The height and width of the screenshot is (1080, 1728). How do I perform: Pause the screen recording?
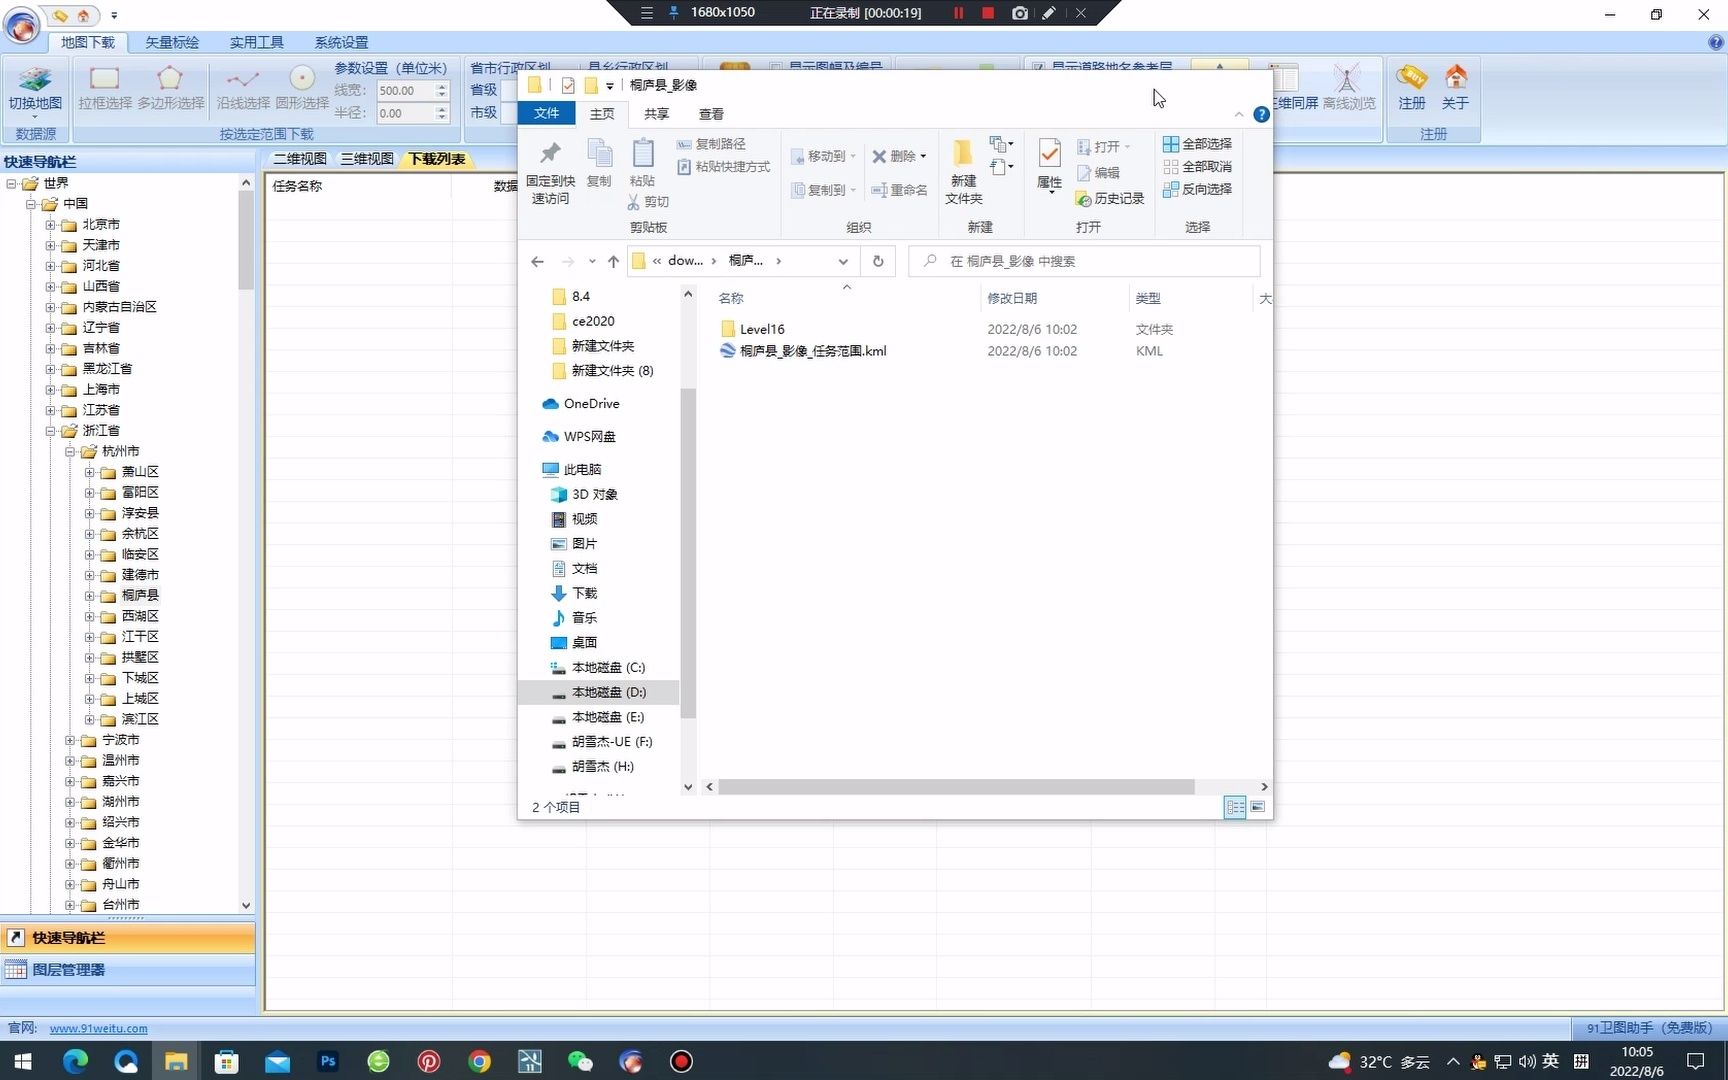(x=958, y=13)
